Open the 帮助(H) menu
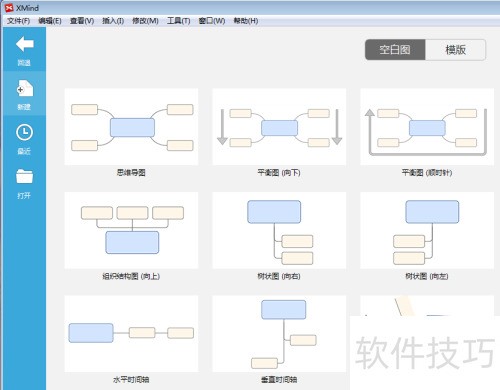500x390 pixels. coord(246,21)
